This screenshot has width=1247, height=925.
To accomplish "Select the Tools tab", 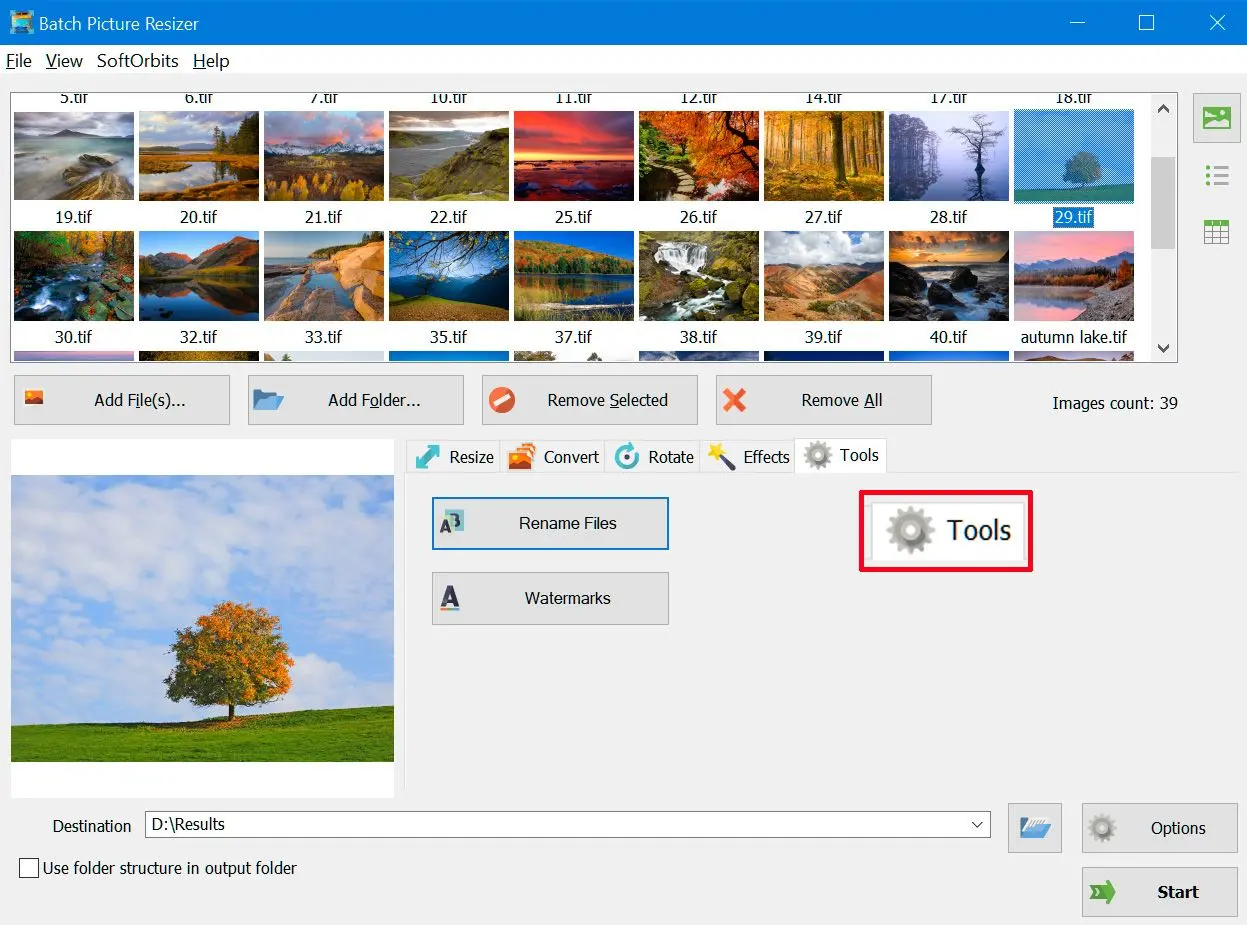I will tap(841, 455).
